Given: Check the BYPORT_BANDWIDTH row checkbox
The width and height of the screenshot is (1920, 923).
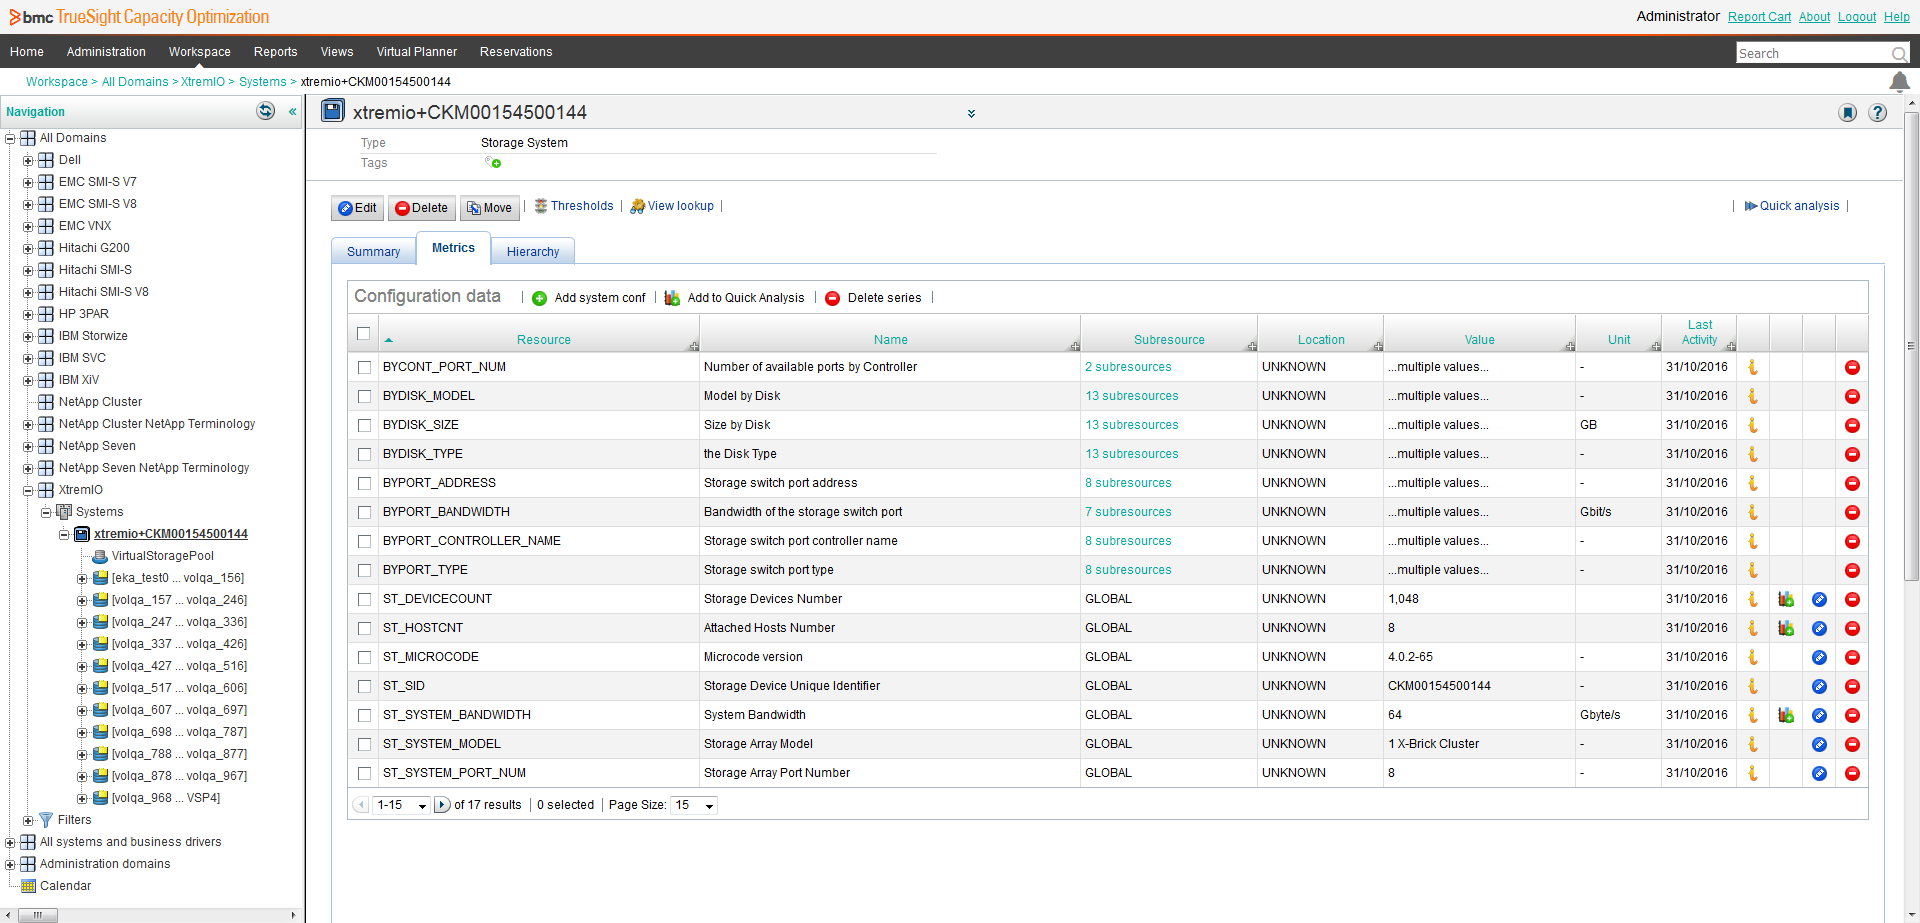Looking at the screenshot, I should (365, 513).
